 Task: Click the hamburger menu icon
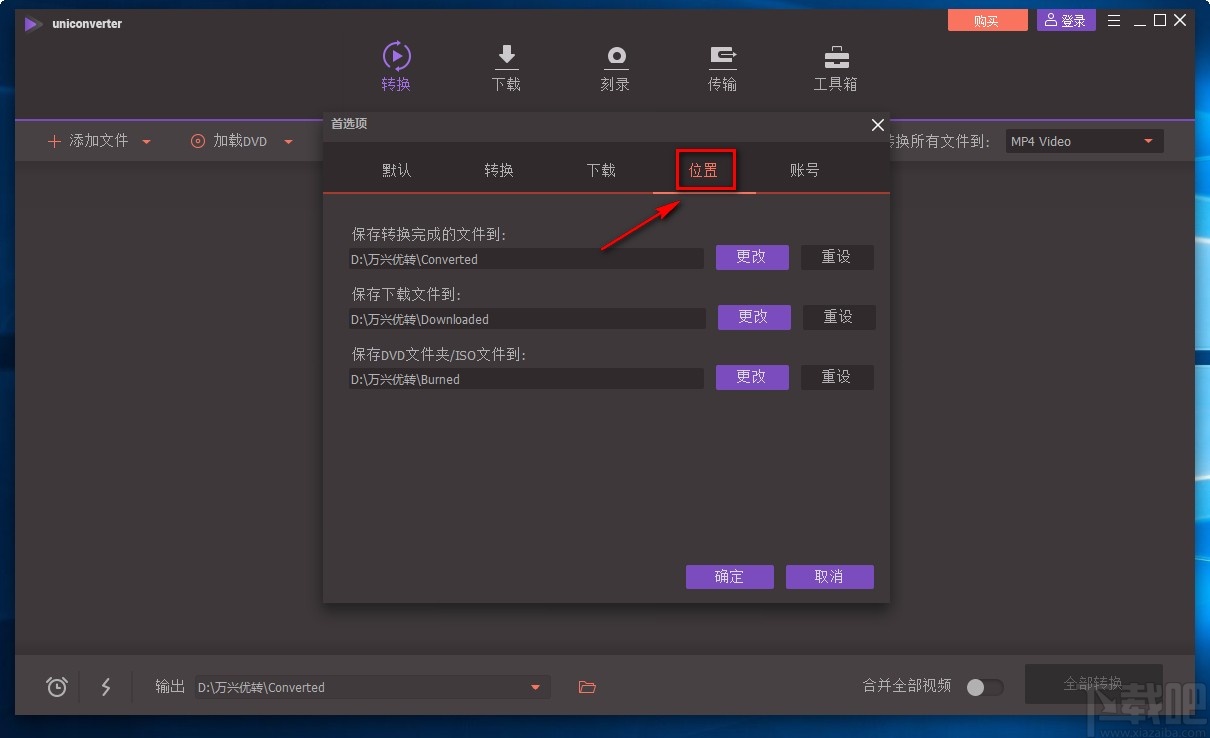click(x=1113, y=19)
